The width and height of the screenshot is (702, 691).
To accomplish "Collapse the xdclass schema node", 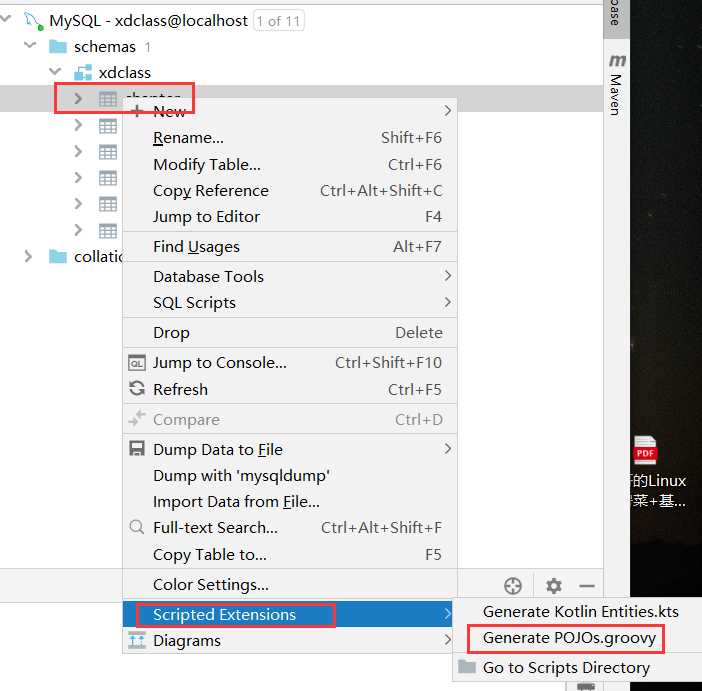I will [56, 71].
